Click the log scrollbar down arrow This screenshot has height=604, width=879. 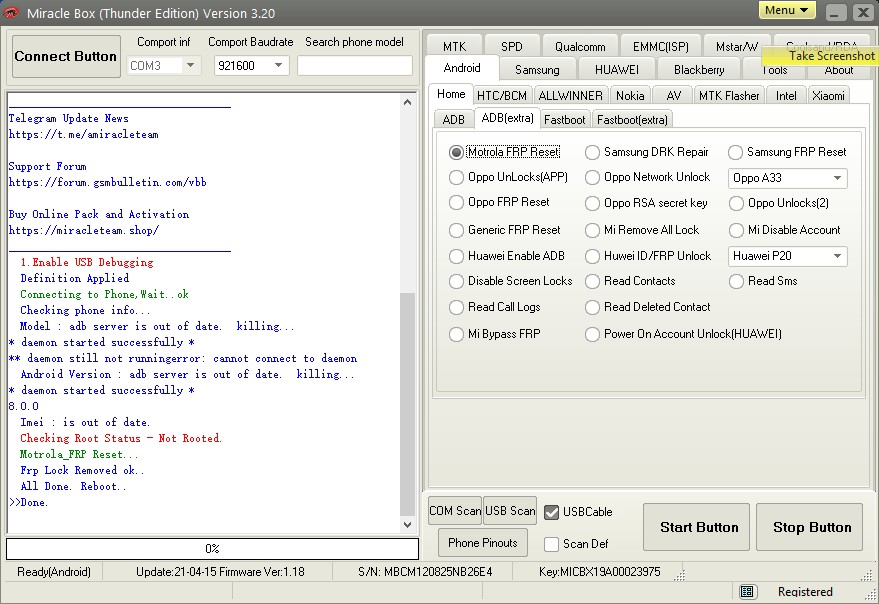(x=408, y=525)
